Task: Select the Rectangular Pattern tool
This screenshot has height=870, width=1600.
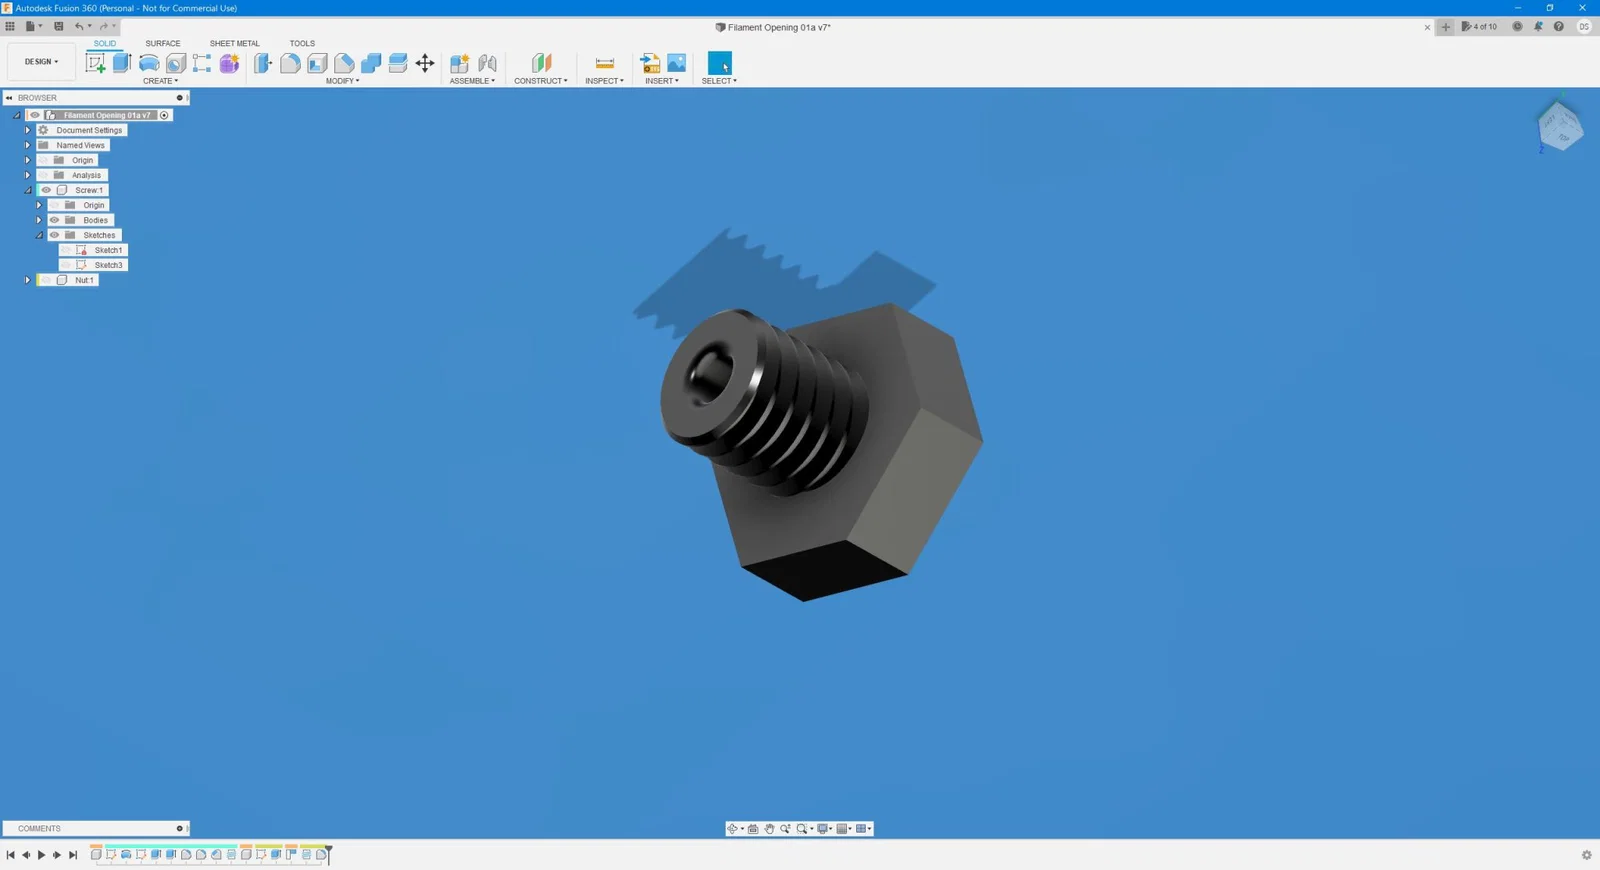Action: [x=202, y=63]
